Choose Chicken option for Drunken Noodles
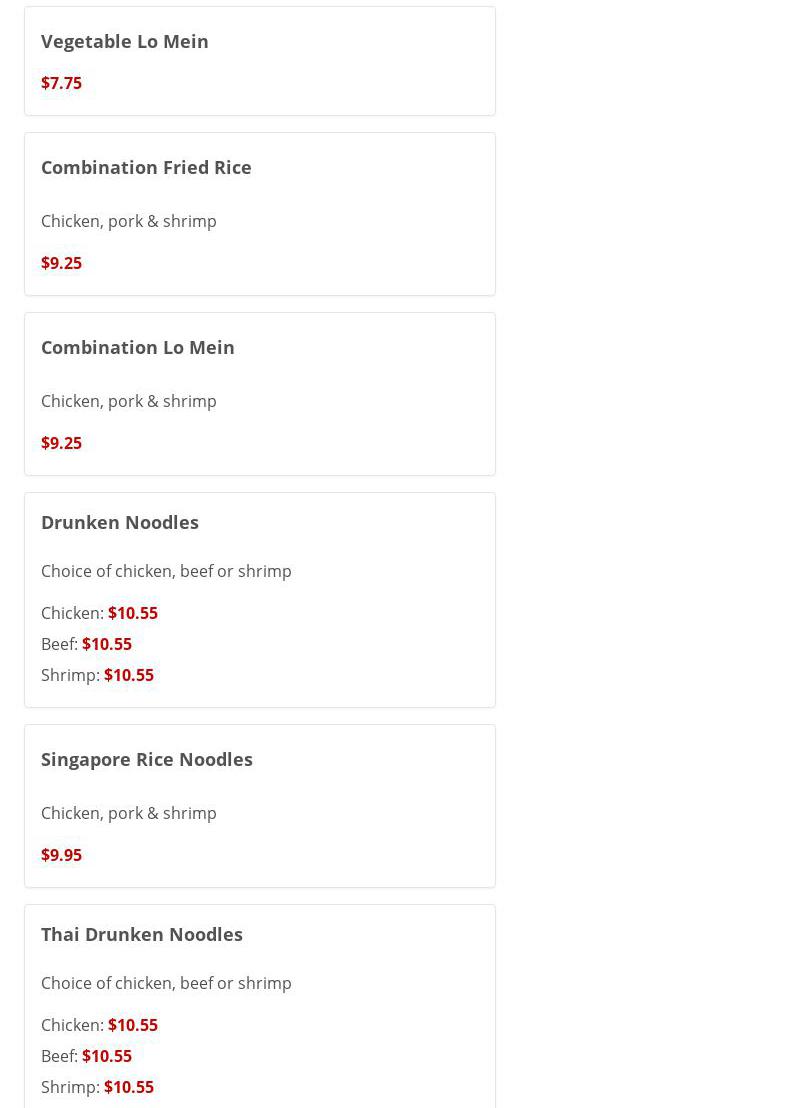Image resolution: width=785 pixels, height=1108 pixels. pyautogui.click(x=99, y=613)
